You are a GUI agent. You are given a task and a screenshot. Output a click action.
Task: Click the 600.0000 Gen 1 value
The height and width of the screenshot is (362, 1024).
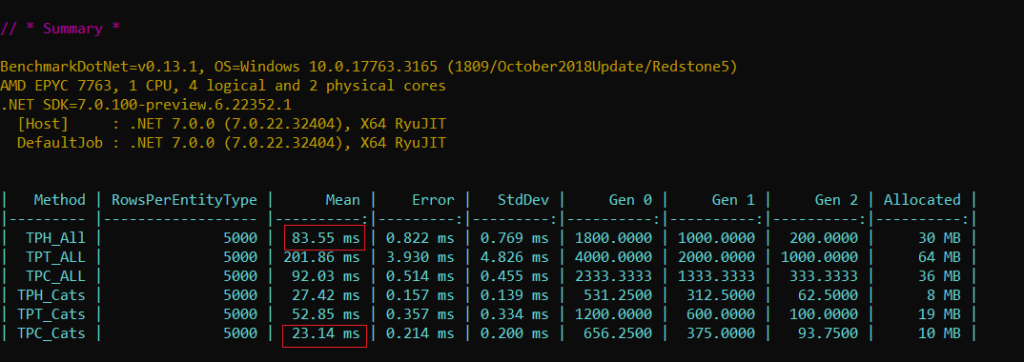tap(721, 314)
